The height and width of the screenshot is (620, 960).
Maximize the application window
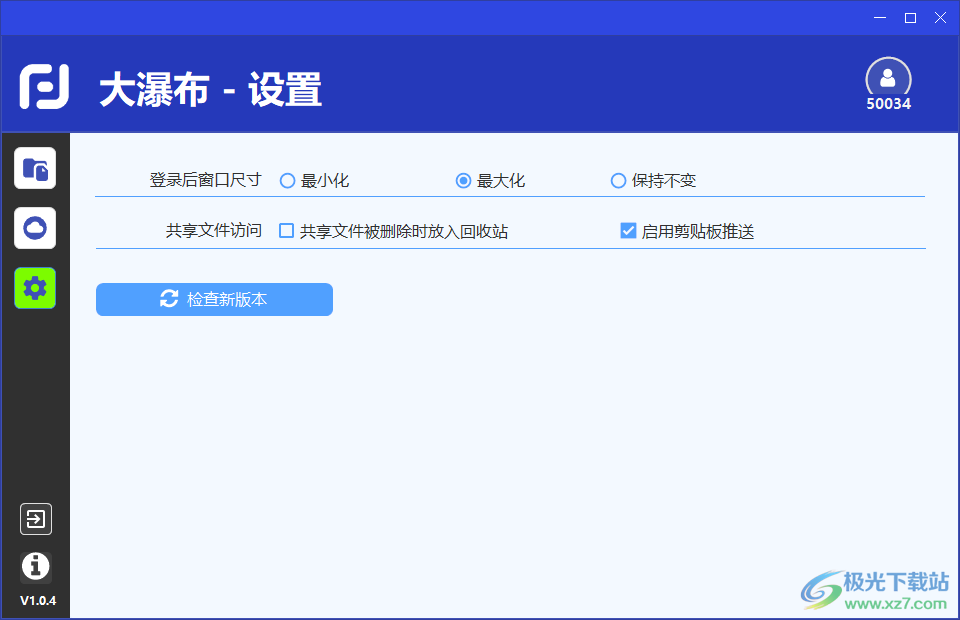tap(910, 17)
